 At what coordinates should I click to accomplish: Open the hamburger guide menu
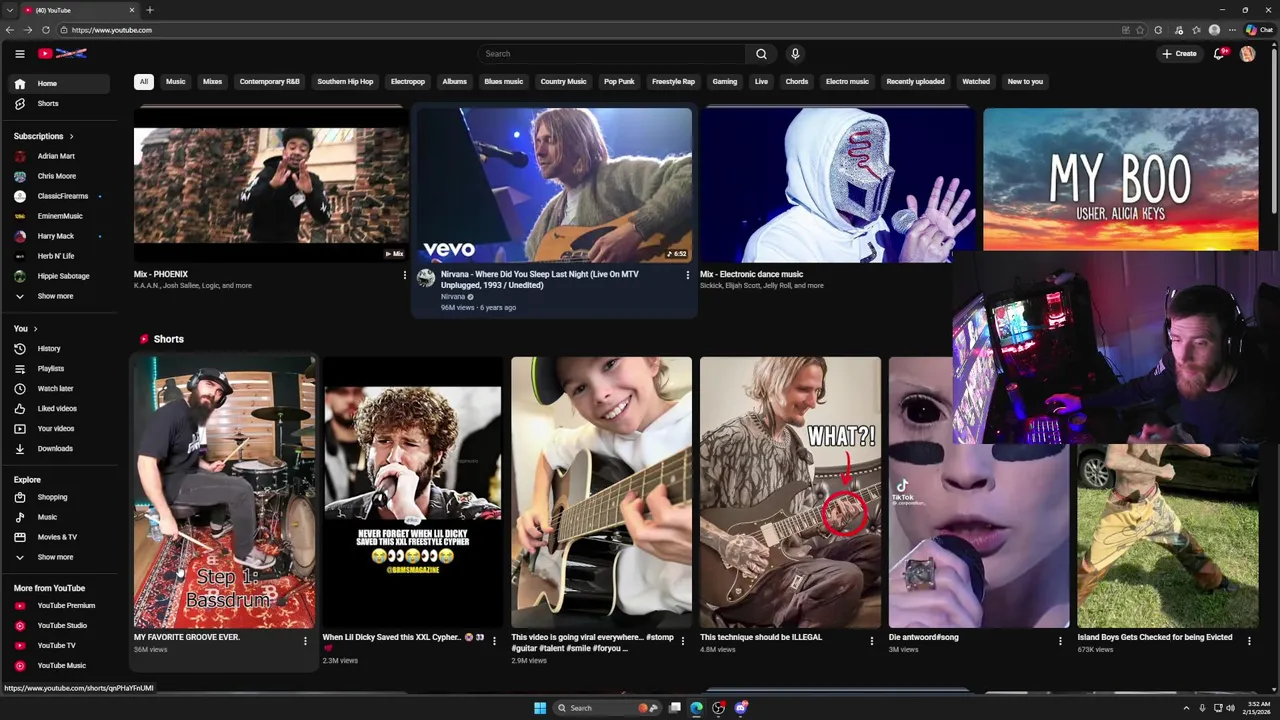[x=19, y=54]
